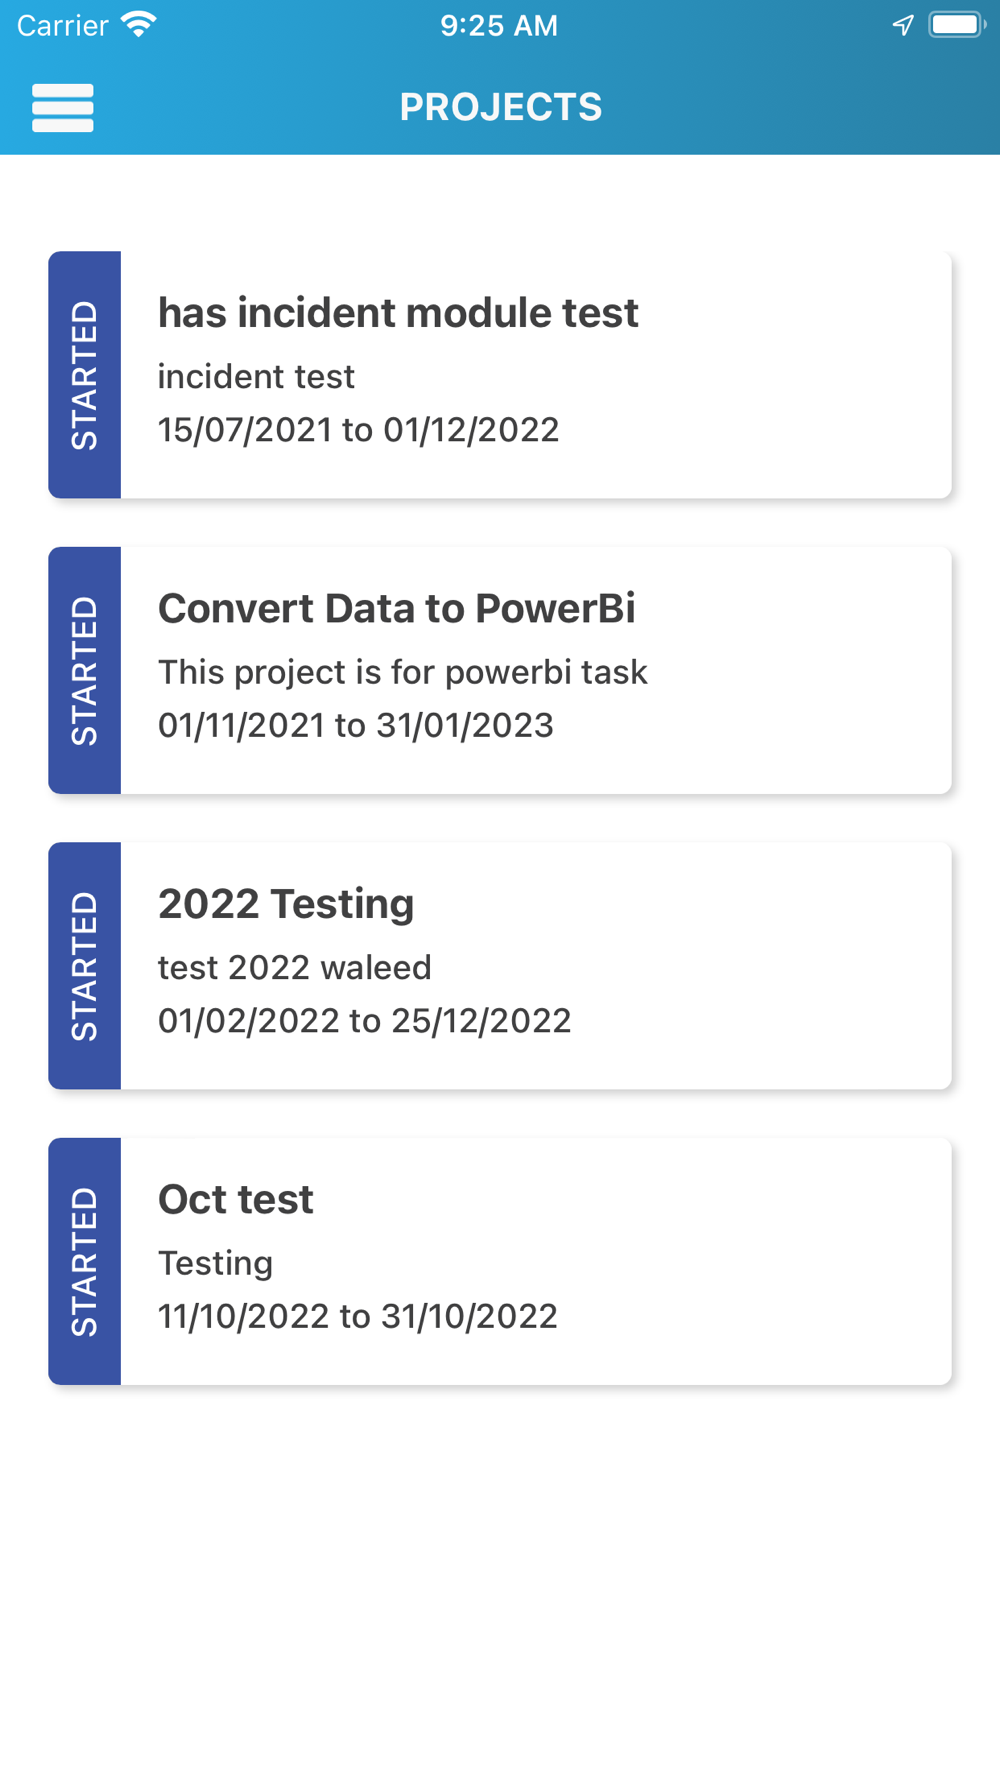Click the 'incident test' description text
The image size is (1000, 1778).
(256, 377)
